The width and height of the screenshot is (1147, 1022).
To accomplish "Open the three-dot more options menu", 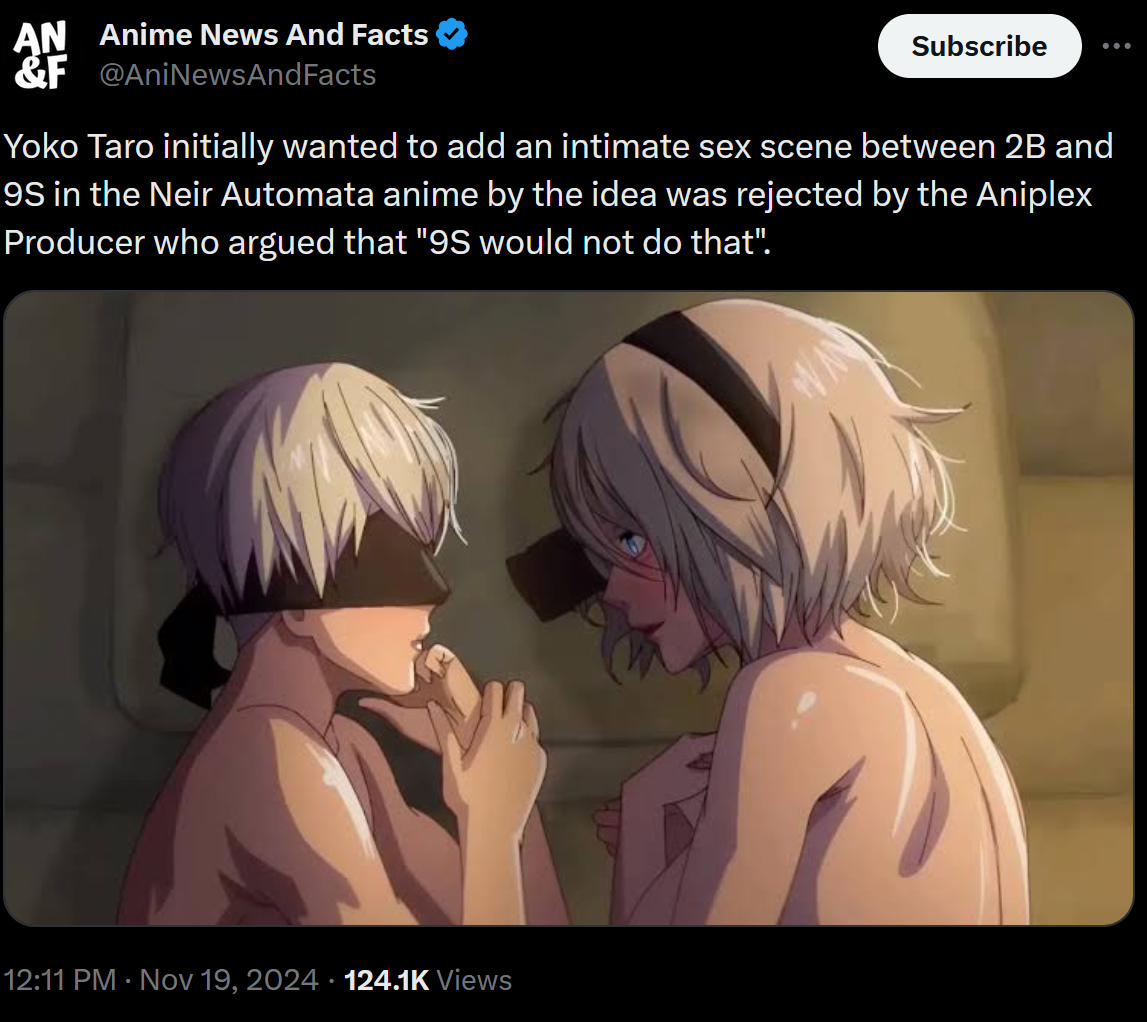I will click(1116, 46).
